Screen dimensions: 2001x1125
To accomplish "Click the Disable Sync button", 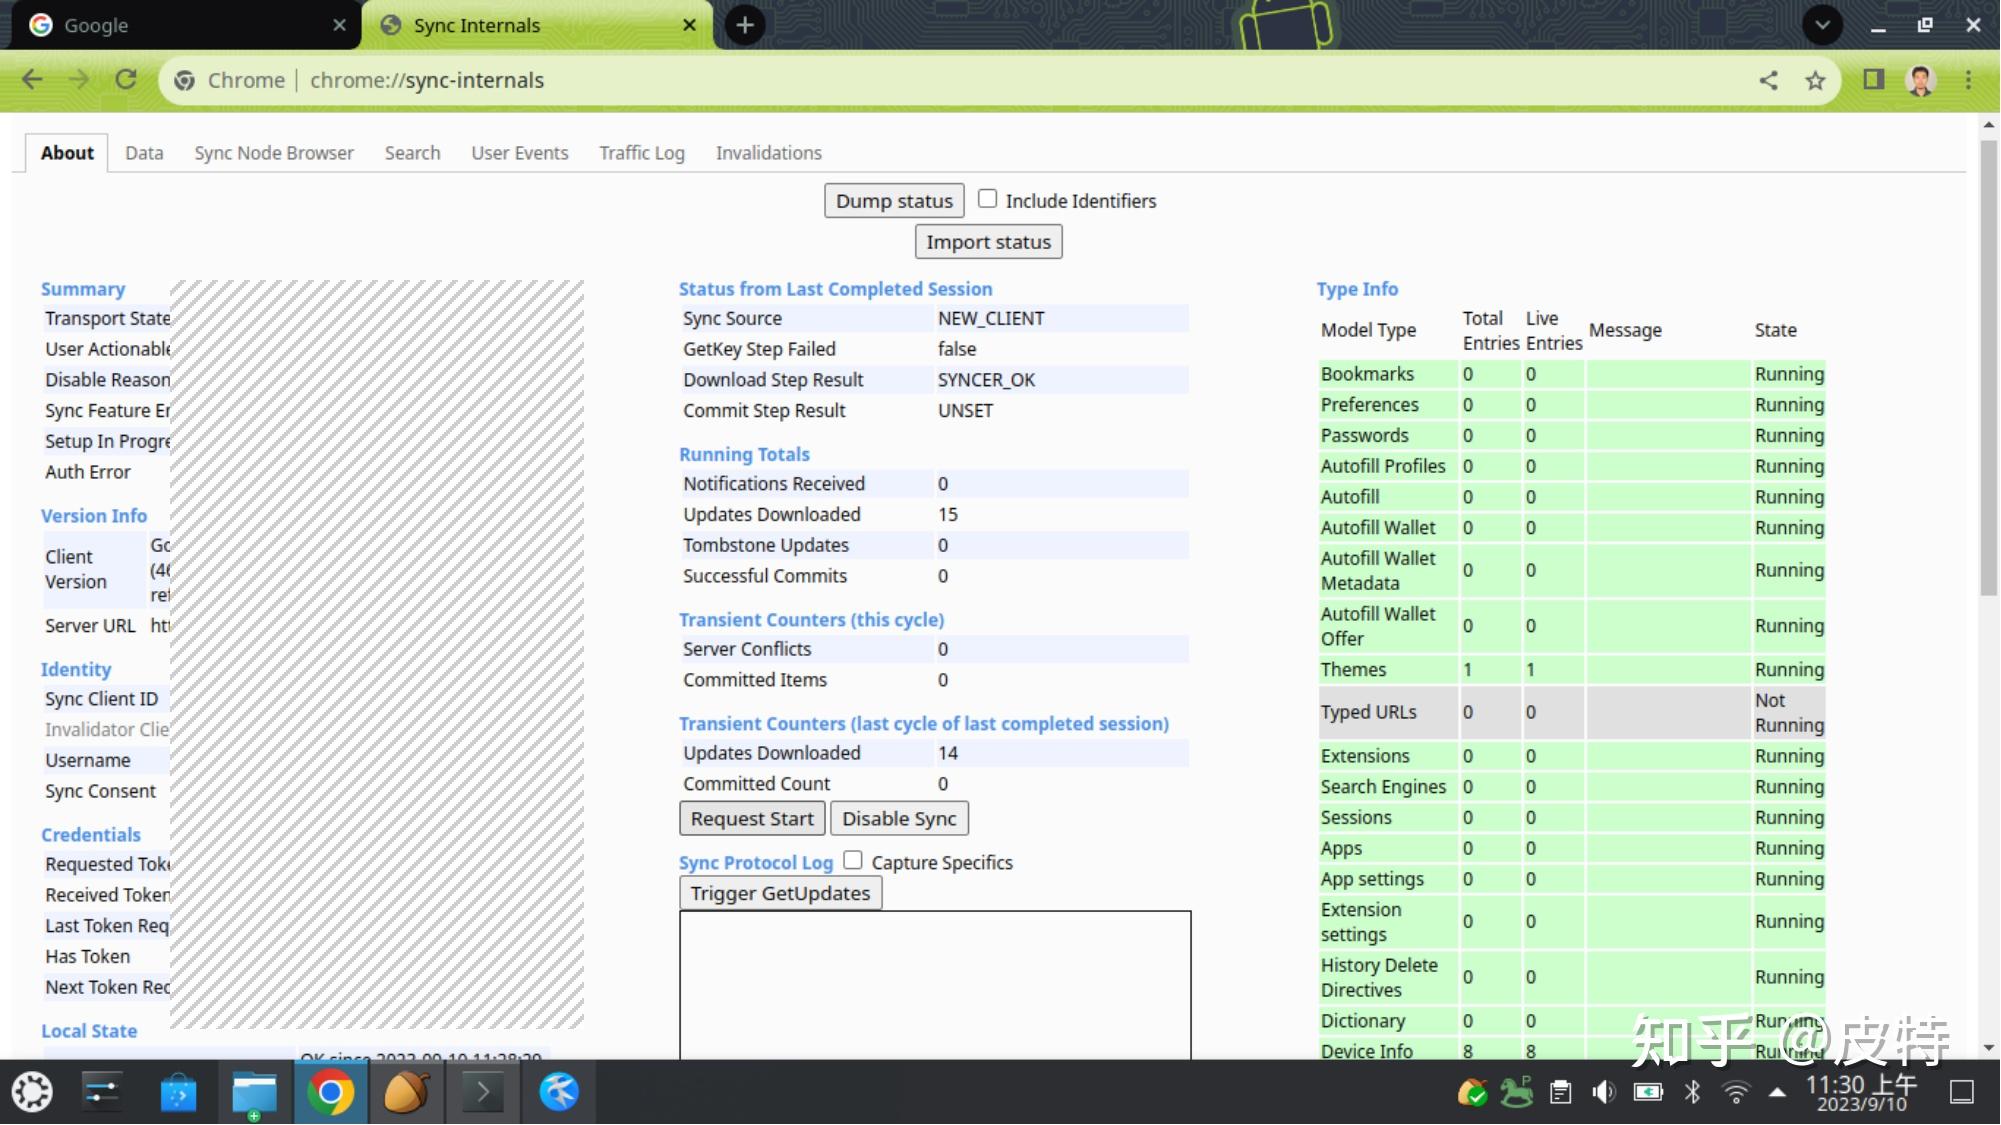I will (899, 819).
